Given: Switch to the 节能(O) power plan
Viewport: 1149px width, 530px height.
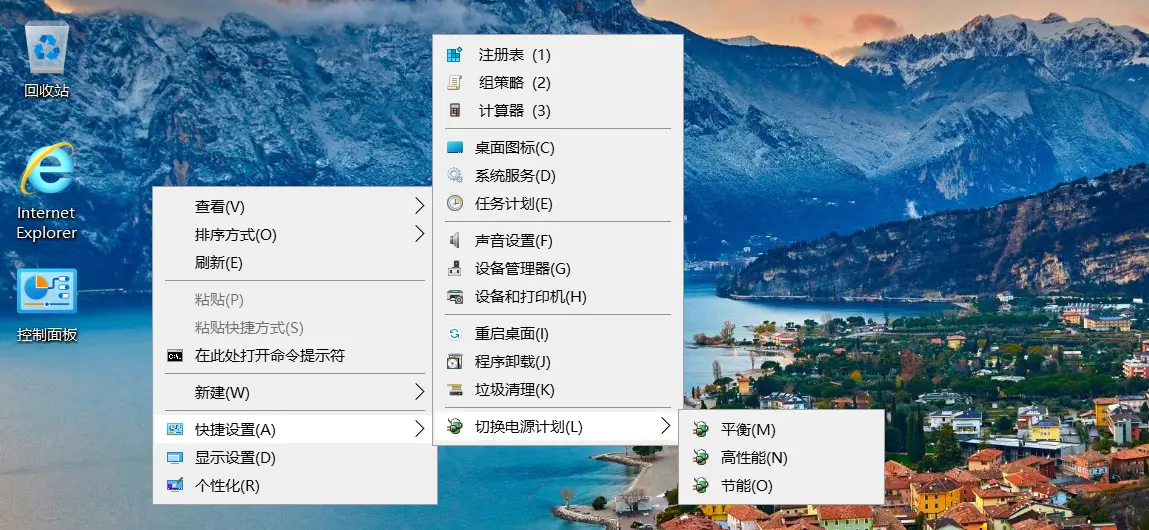Looking at the screenshot, I should pyautogui.click(x=782, y=485).
